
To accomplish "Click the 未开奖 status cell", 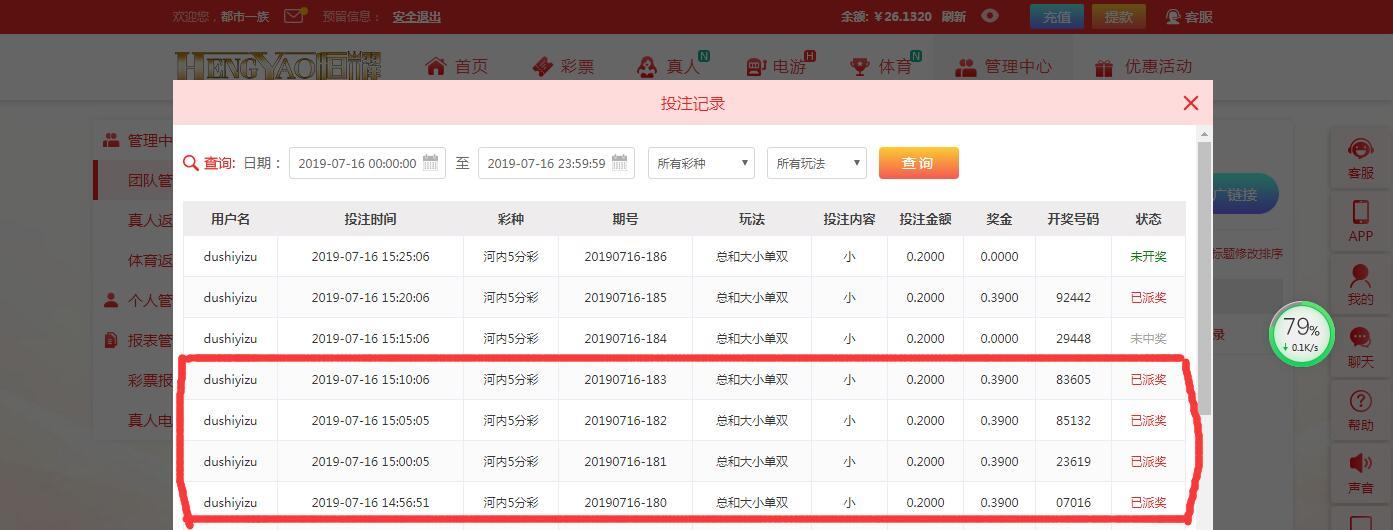I will (x=1148, y=256).
